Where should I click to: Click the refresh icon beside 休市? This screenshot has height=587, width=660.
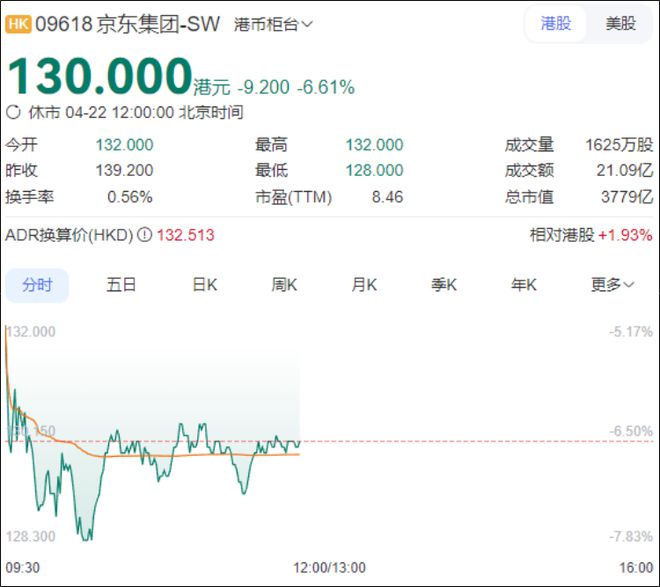[13, 112]
